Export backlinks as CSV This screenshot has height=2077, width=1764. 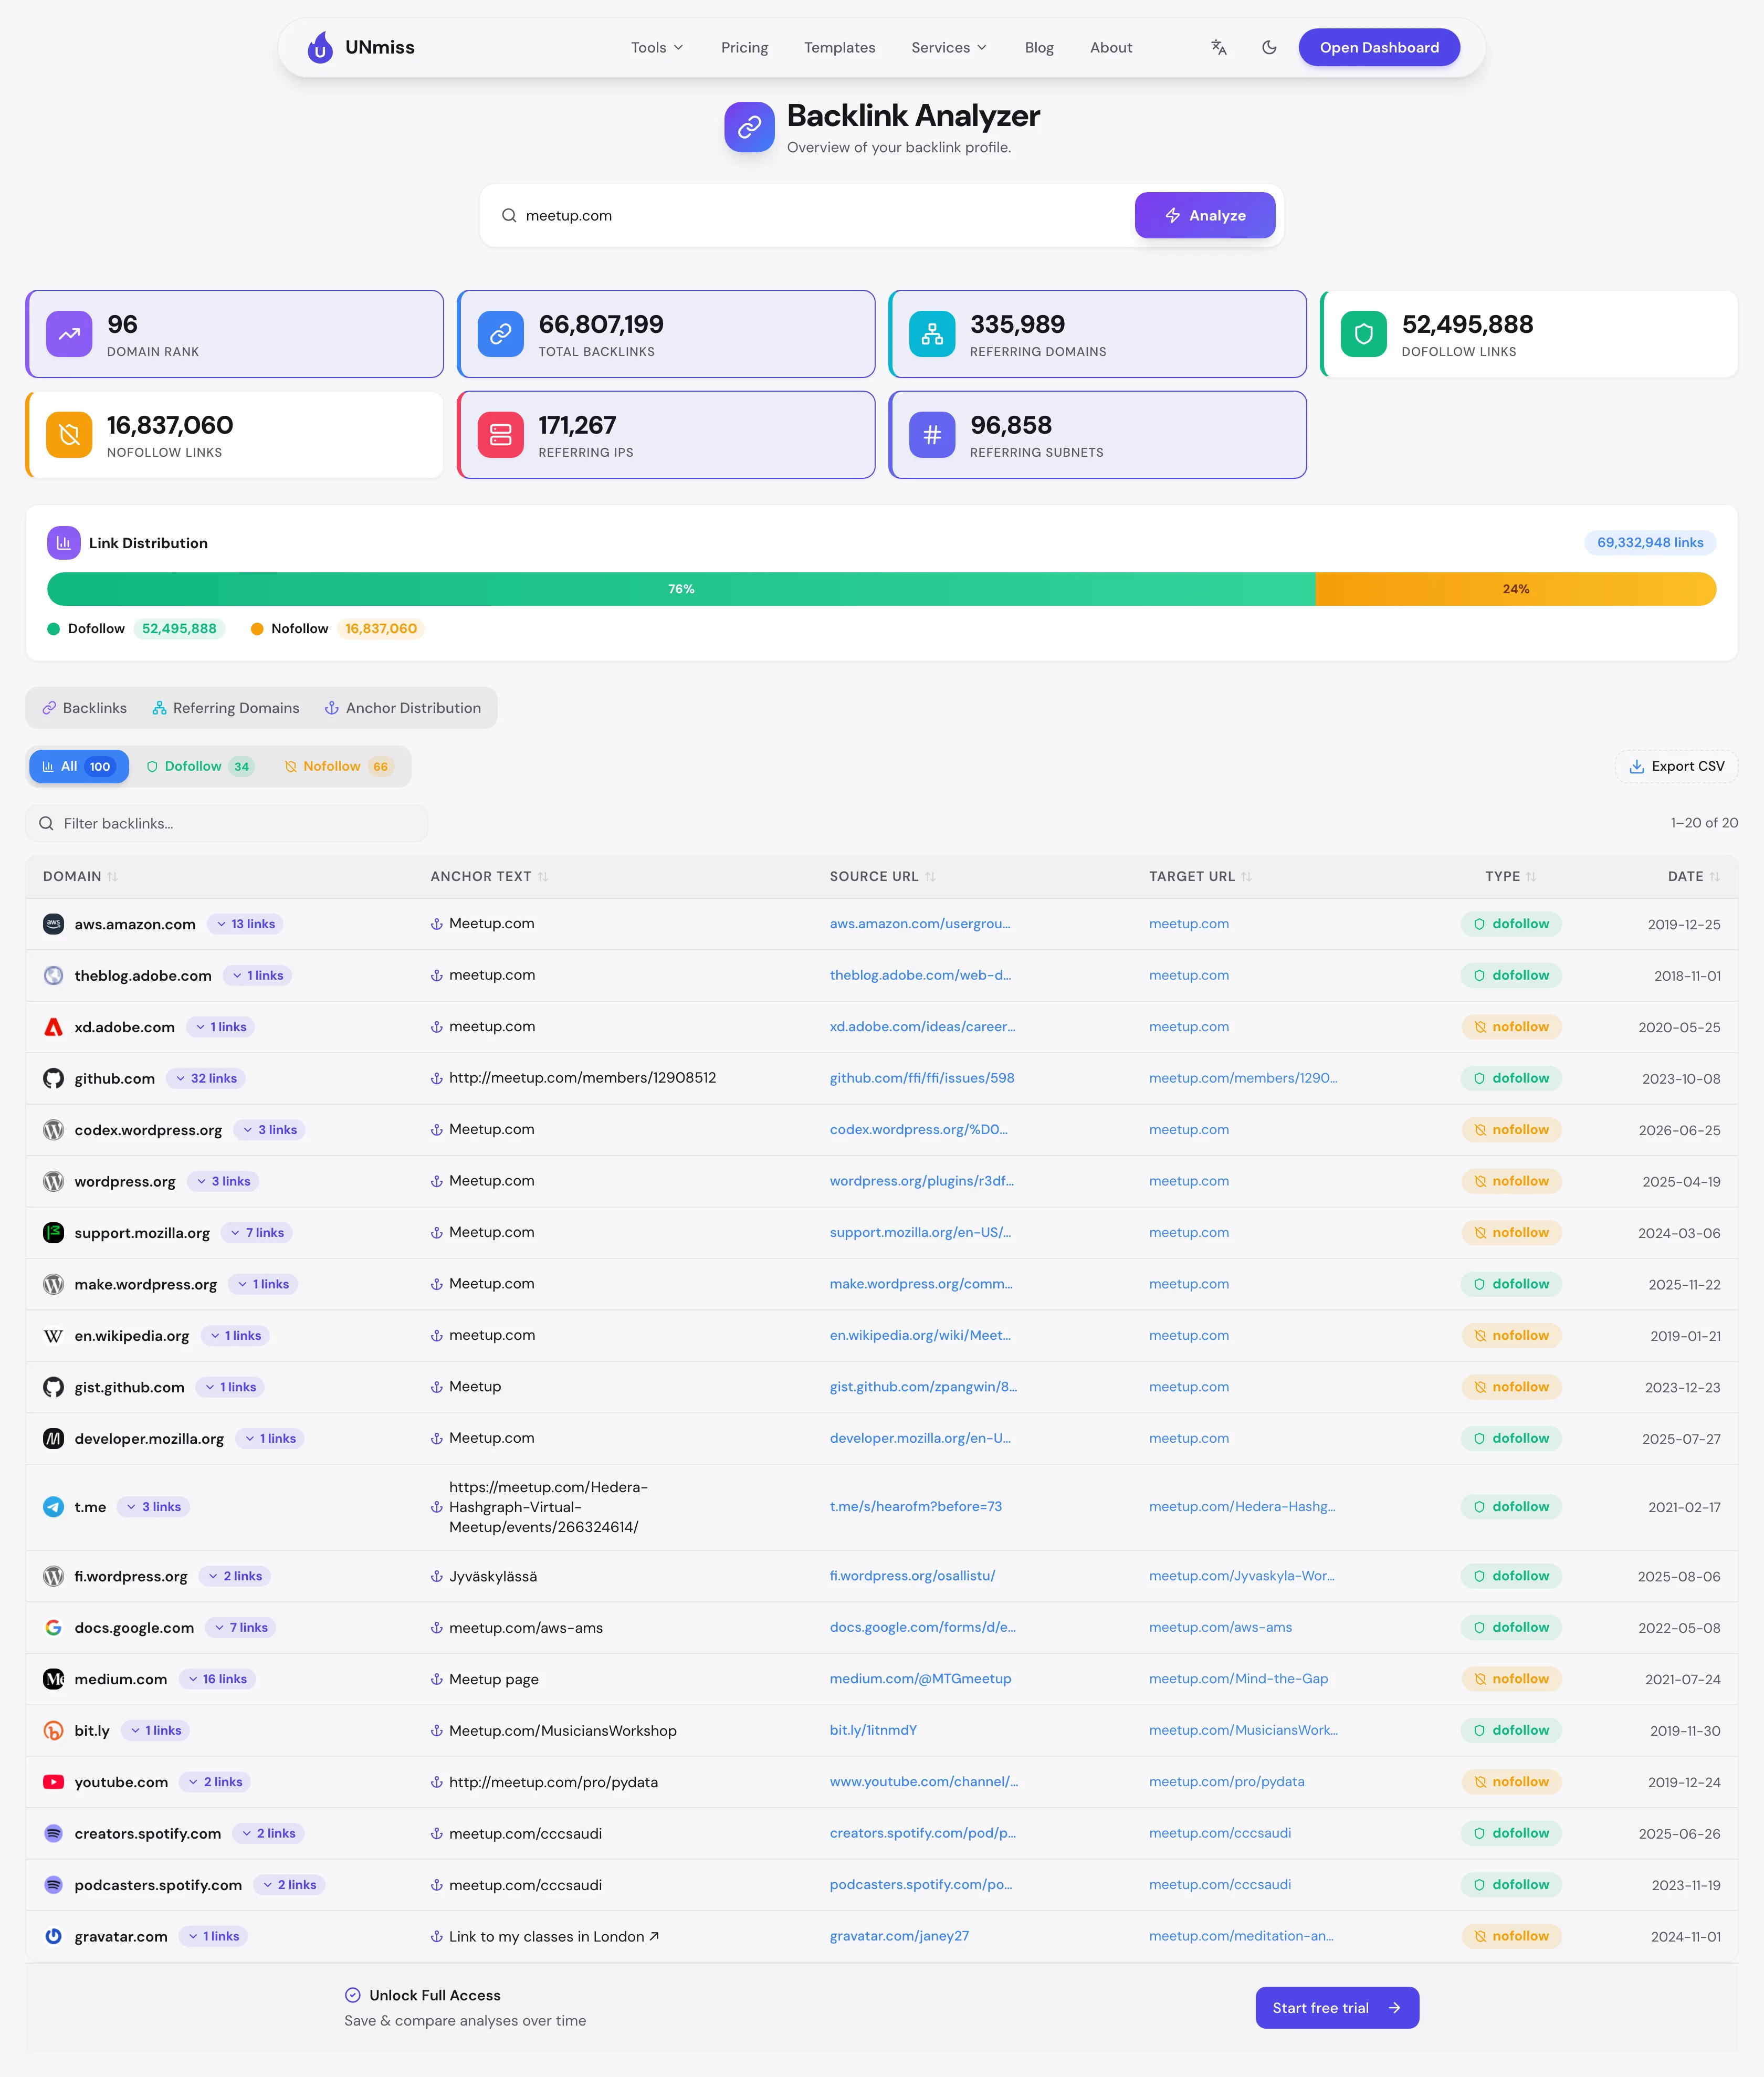(x=1676, y=766)
